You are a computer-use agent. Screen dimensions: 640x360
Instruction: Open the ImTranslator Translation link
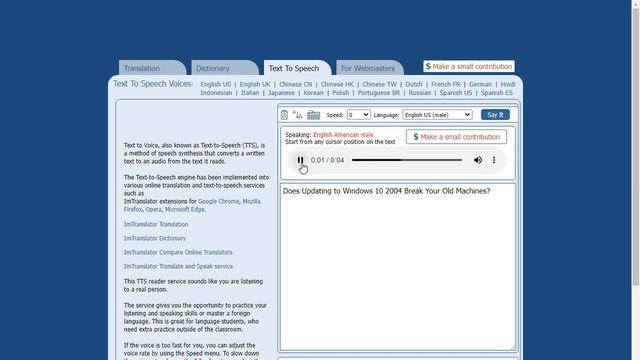click(x=156, y=224)
